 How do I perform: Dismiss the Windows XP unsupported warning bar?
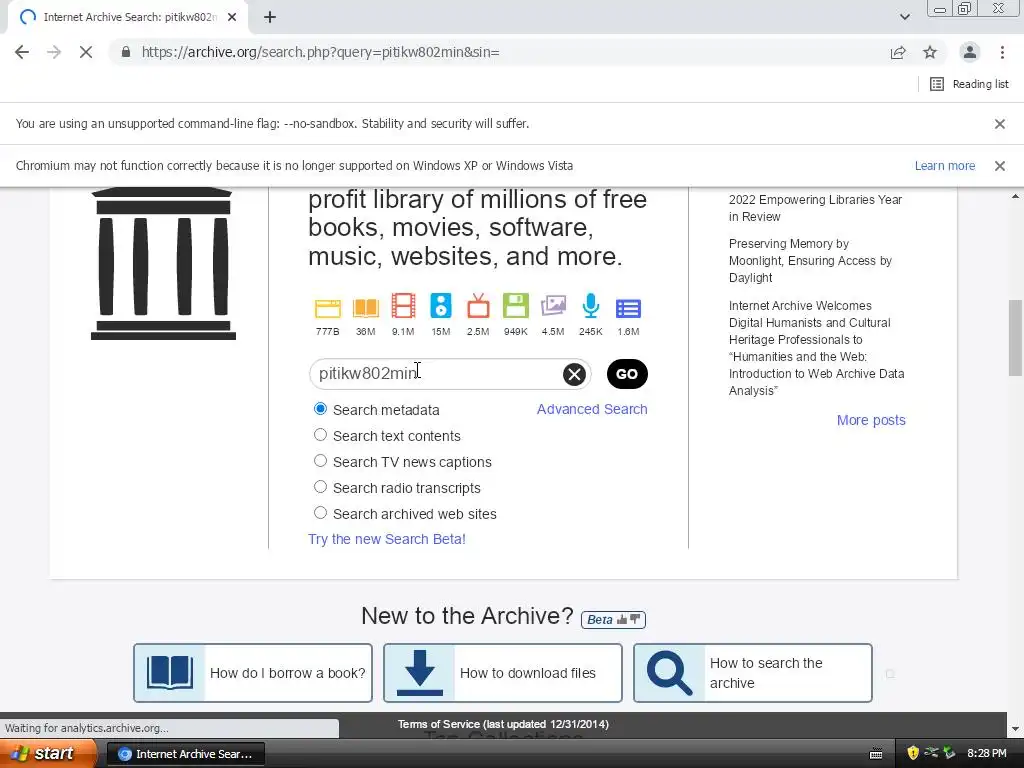point(1000,166)
